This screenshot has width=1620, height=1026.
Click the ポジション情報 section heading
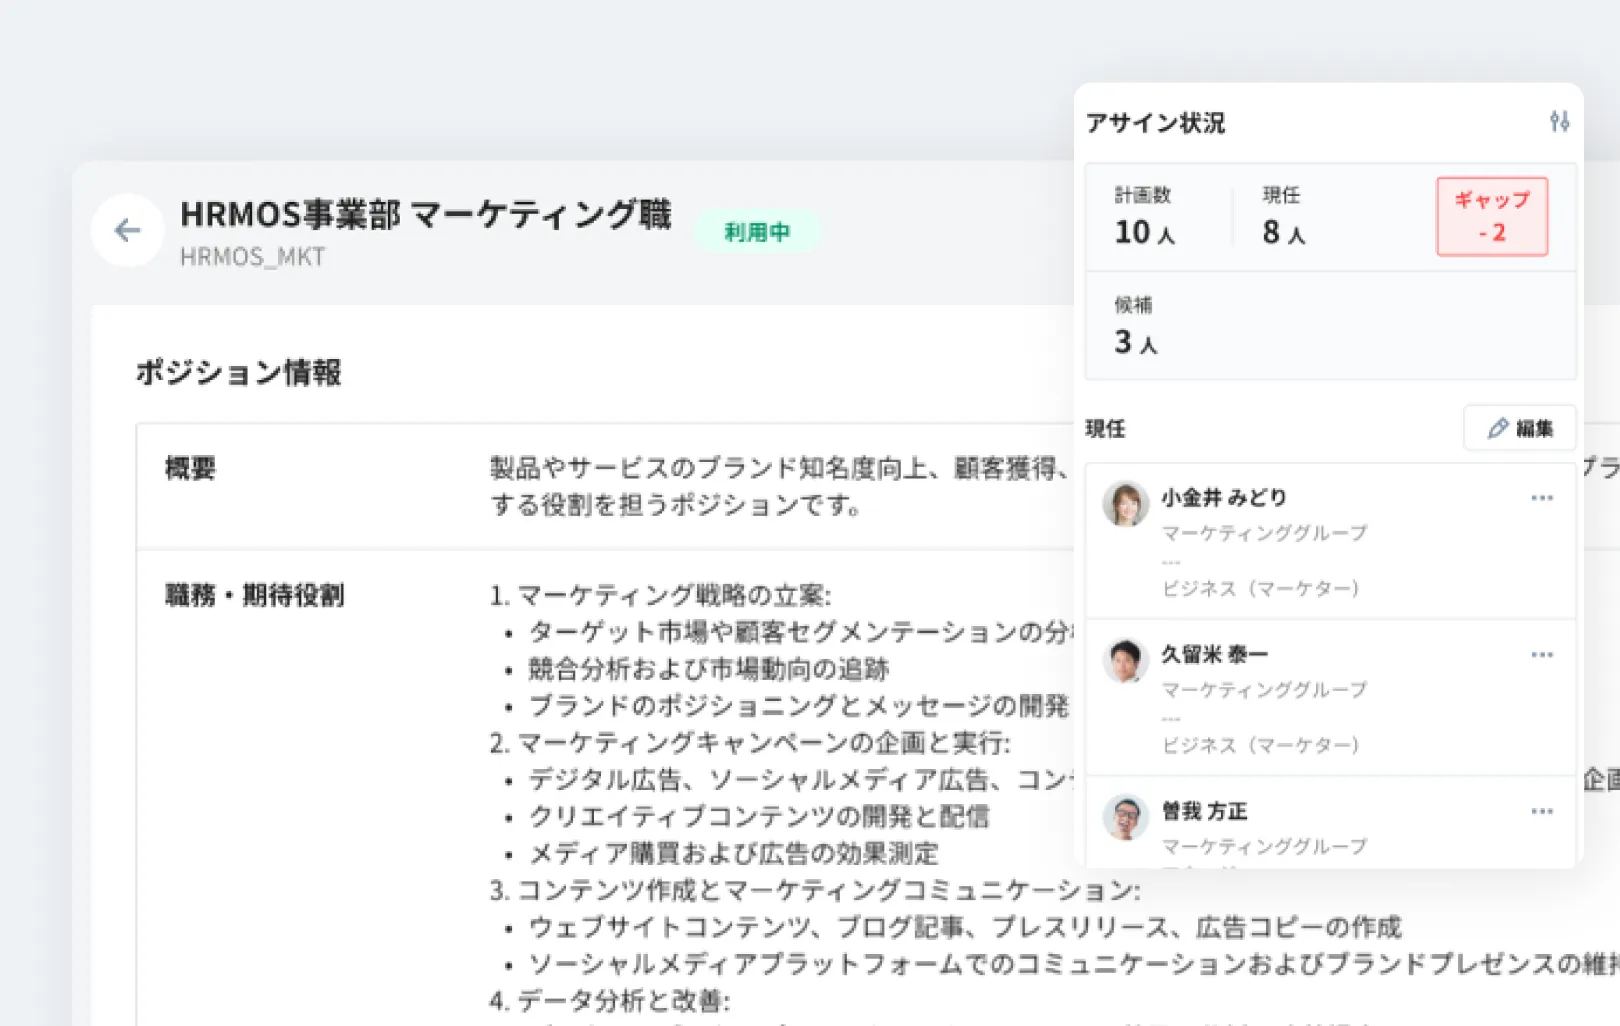coord(239,373)
